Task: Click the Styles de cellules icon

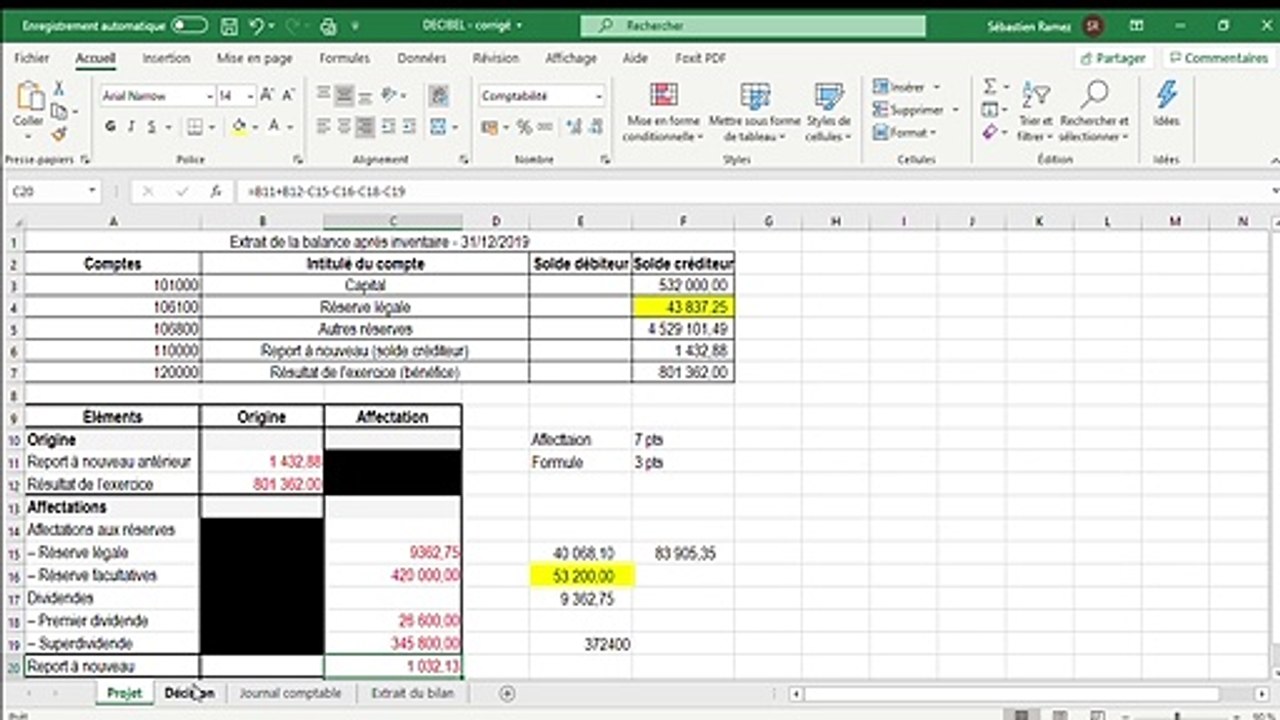Action: click(x=828, y=96)
